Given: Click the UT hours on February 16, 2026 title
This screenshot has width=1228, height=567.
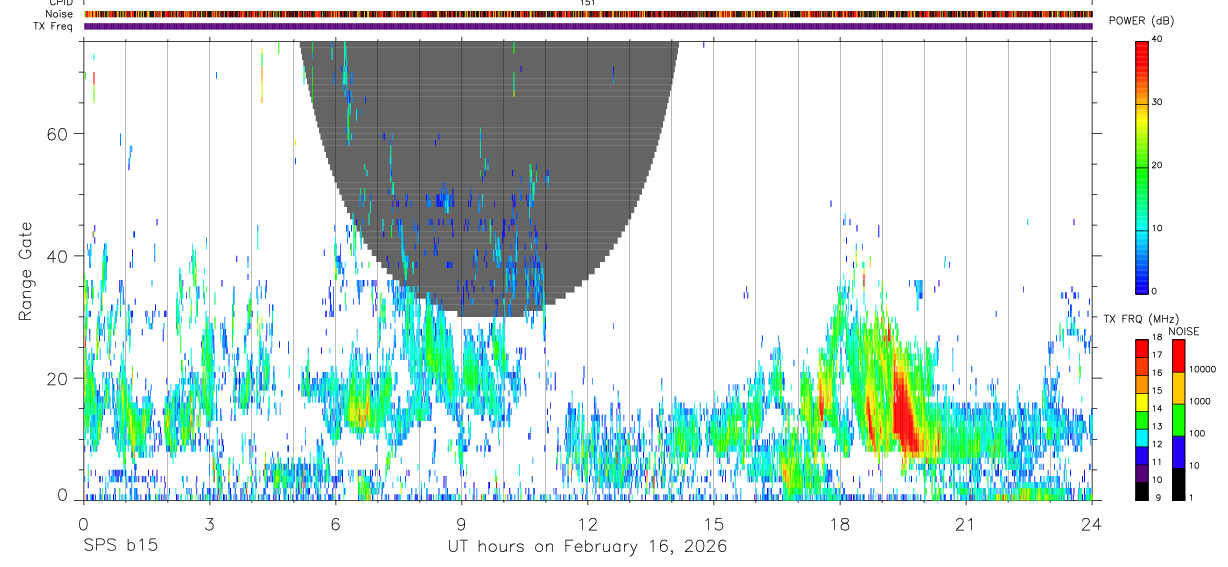Looking at the screenshot, I should coord(587,547).
